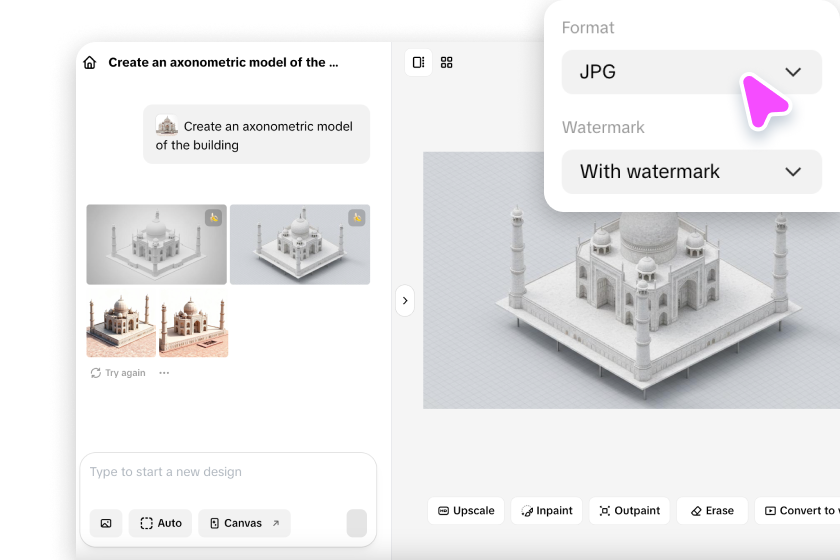Collapse the chat panel with arrow chevron
The height and width of the screenshot is (560, 840).
(x=405, y=300)
